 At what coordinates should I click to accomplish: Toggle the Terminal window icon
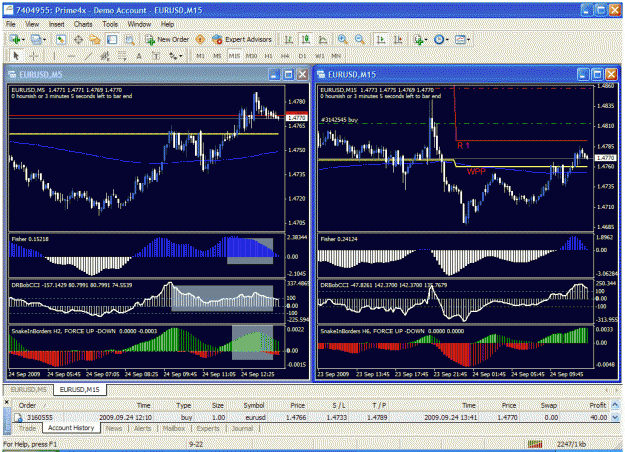[112, 39]
